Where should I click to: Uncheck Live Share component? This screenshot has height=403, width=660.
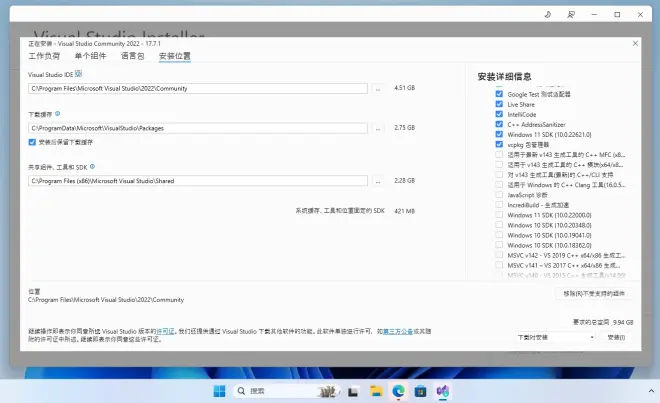(x=499, y=104)
